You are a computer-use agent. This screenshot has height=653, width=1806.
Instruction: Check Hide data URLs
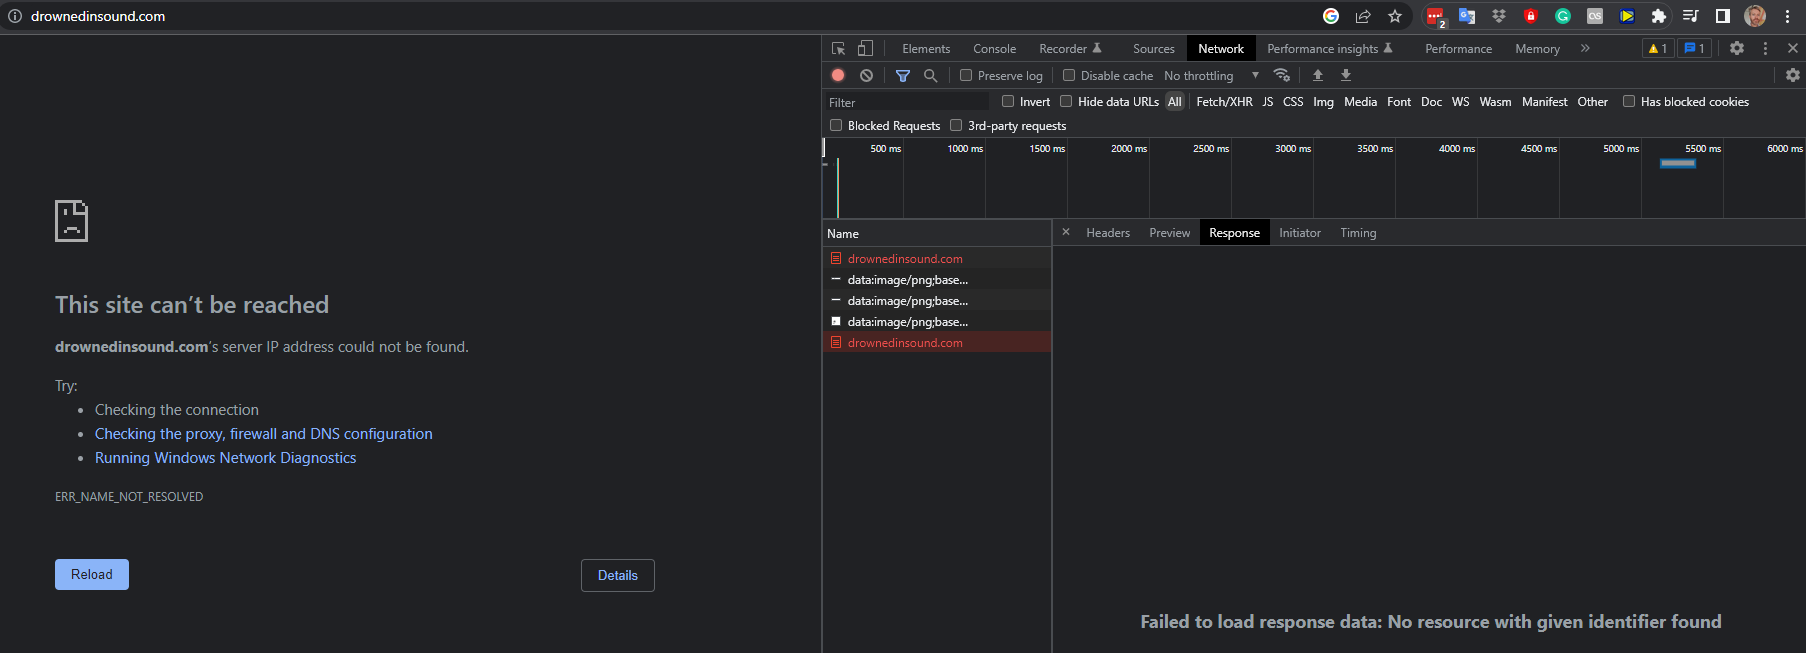tap(1066, 101)
